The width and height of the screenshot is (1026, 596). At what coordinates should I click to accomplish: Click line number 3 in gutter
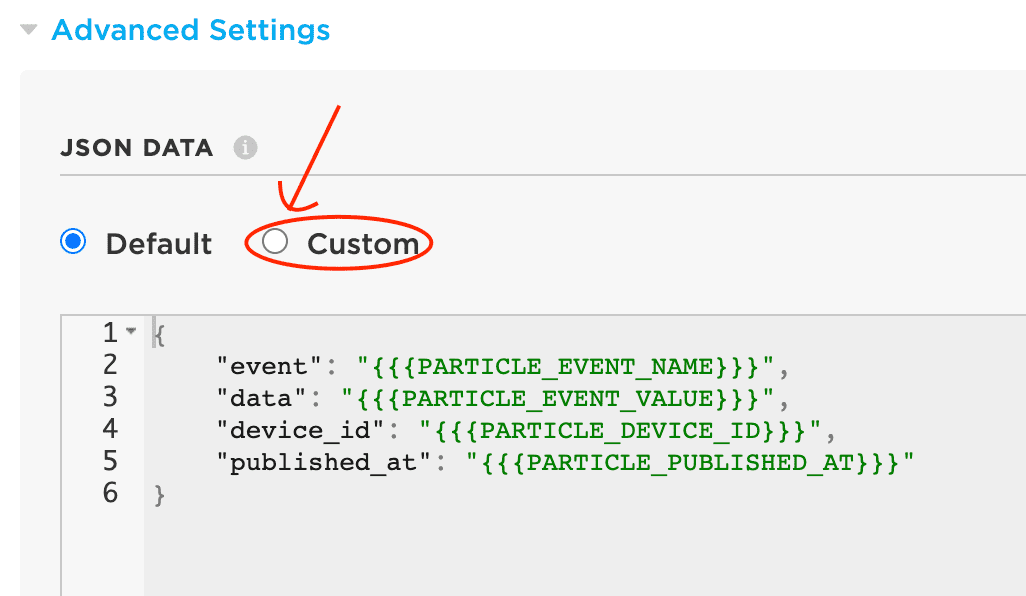(x=110, y=396)
